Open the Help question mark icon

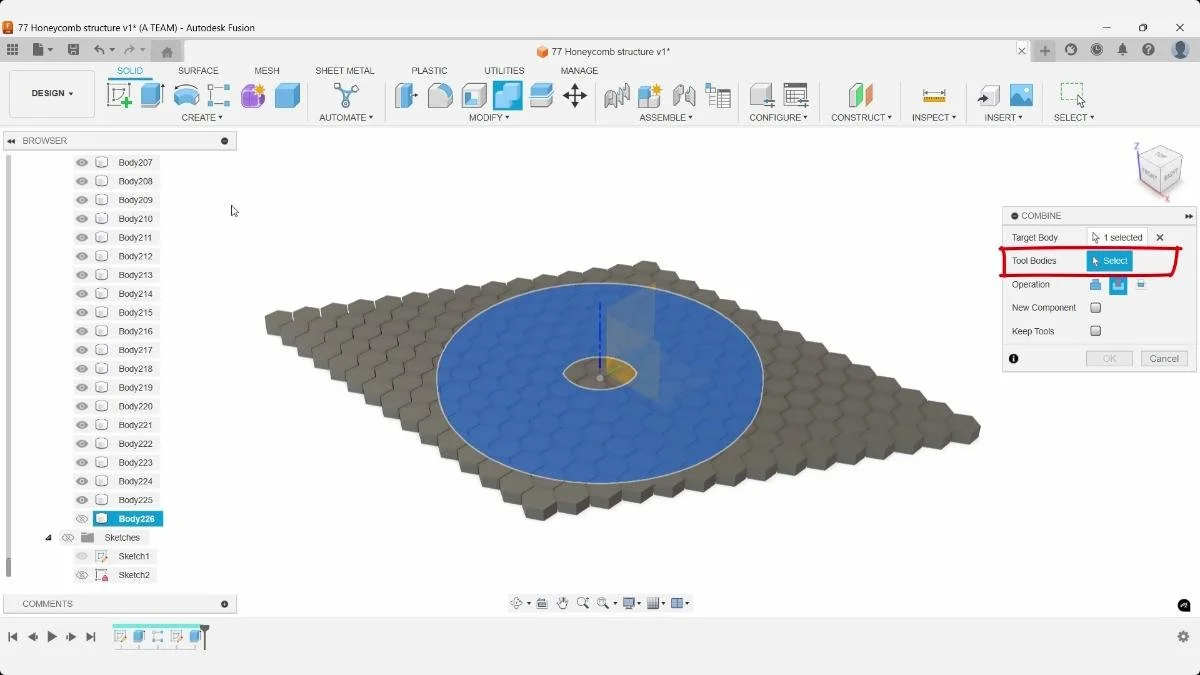pos(1149,50)
